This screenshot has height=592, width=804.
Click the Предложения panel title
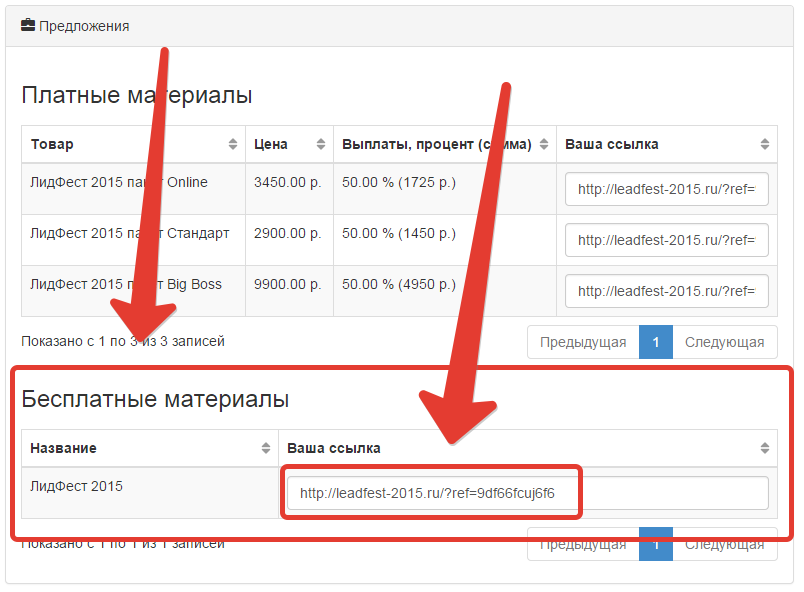(x=84, y=26)
